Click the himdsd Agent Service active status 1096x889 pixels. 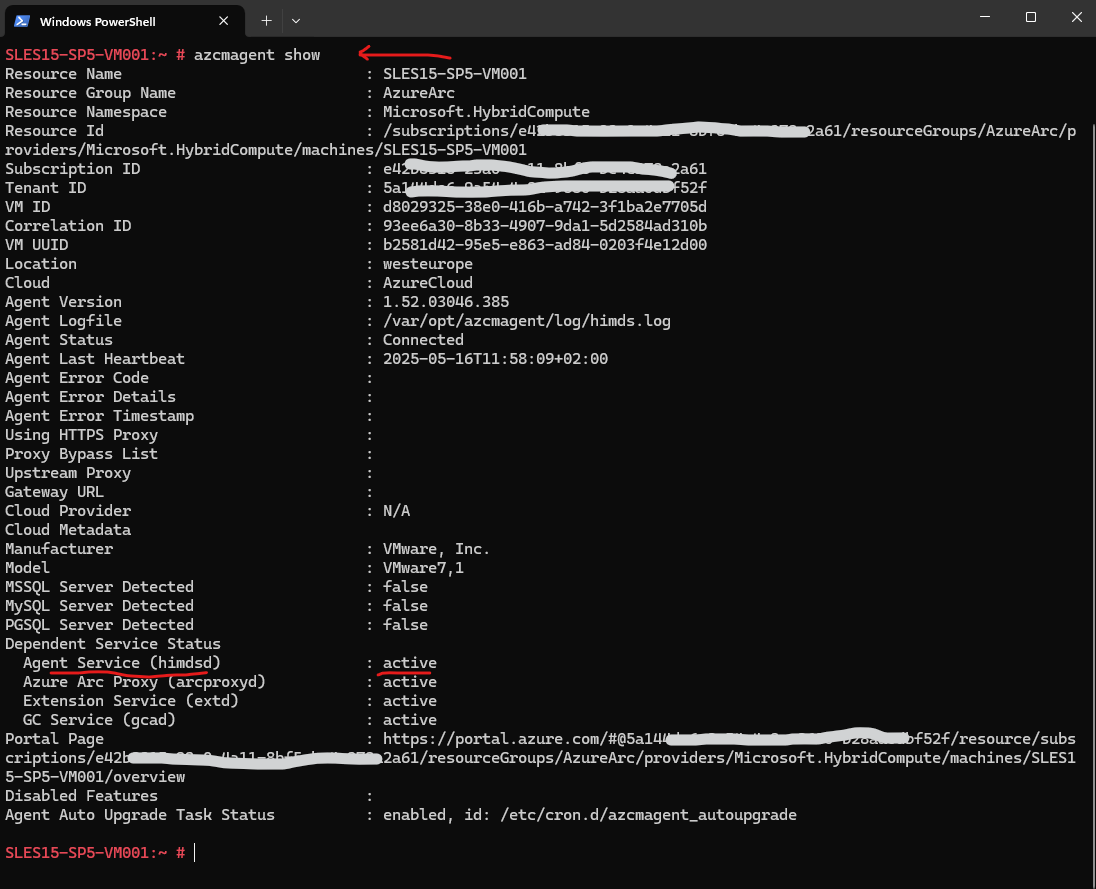tap(410, 663)
